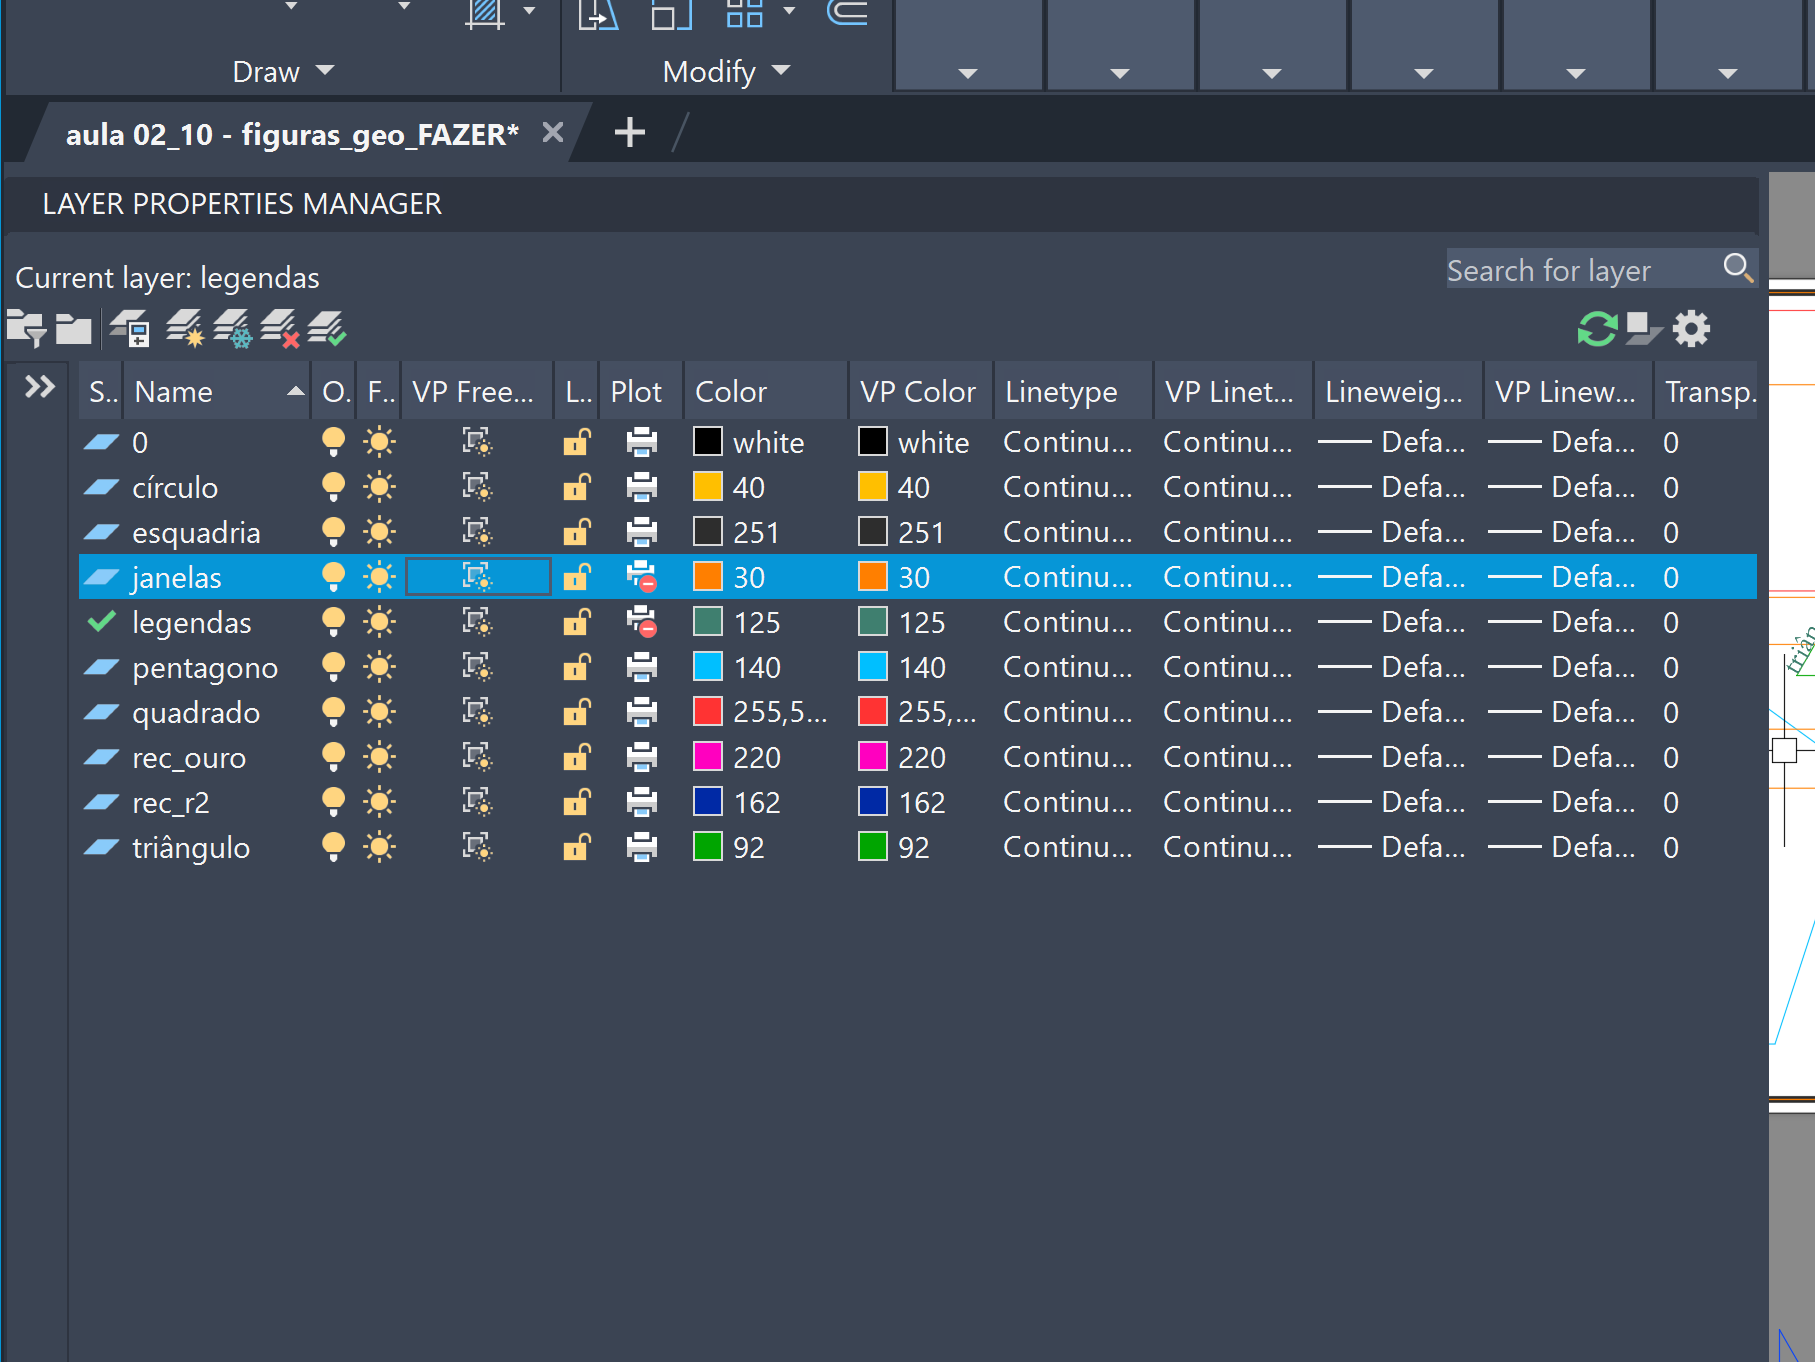This screenshot has width=1815, height=1362.
Task: Refresh the layer list
Action: coord(1597,328)
